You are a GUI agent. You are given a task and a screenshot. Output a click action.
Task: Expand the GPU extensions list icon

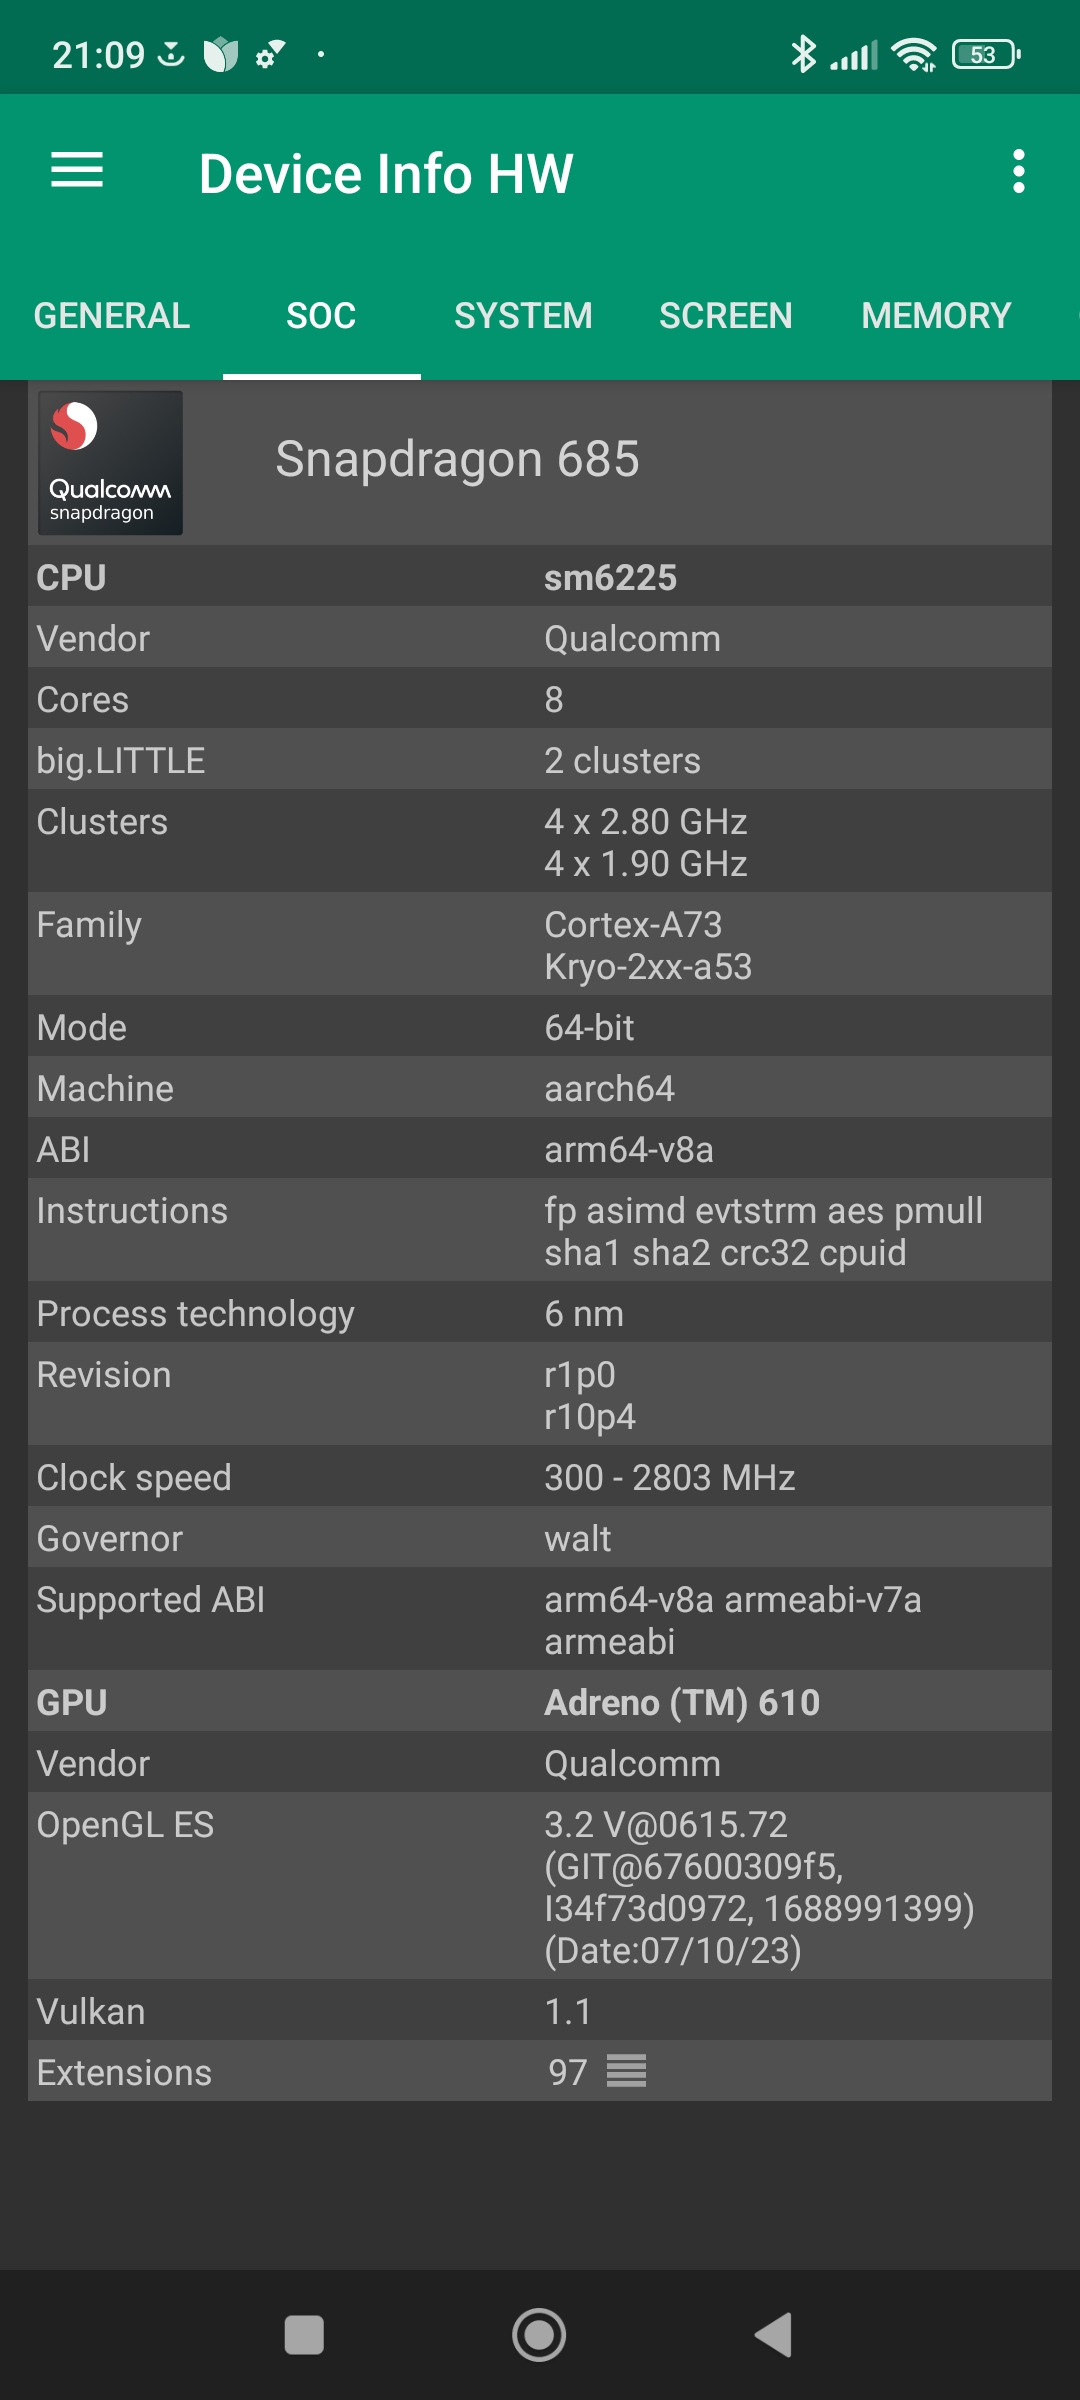click(x=627, y=2071)
